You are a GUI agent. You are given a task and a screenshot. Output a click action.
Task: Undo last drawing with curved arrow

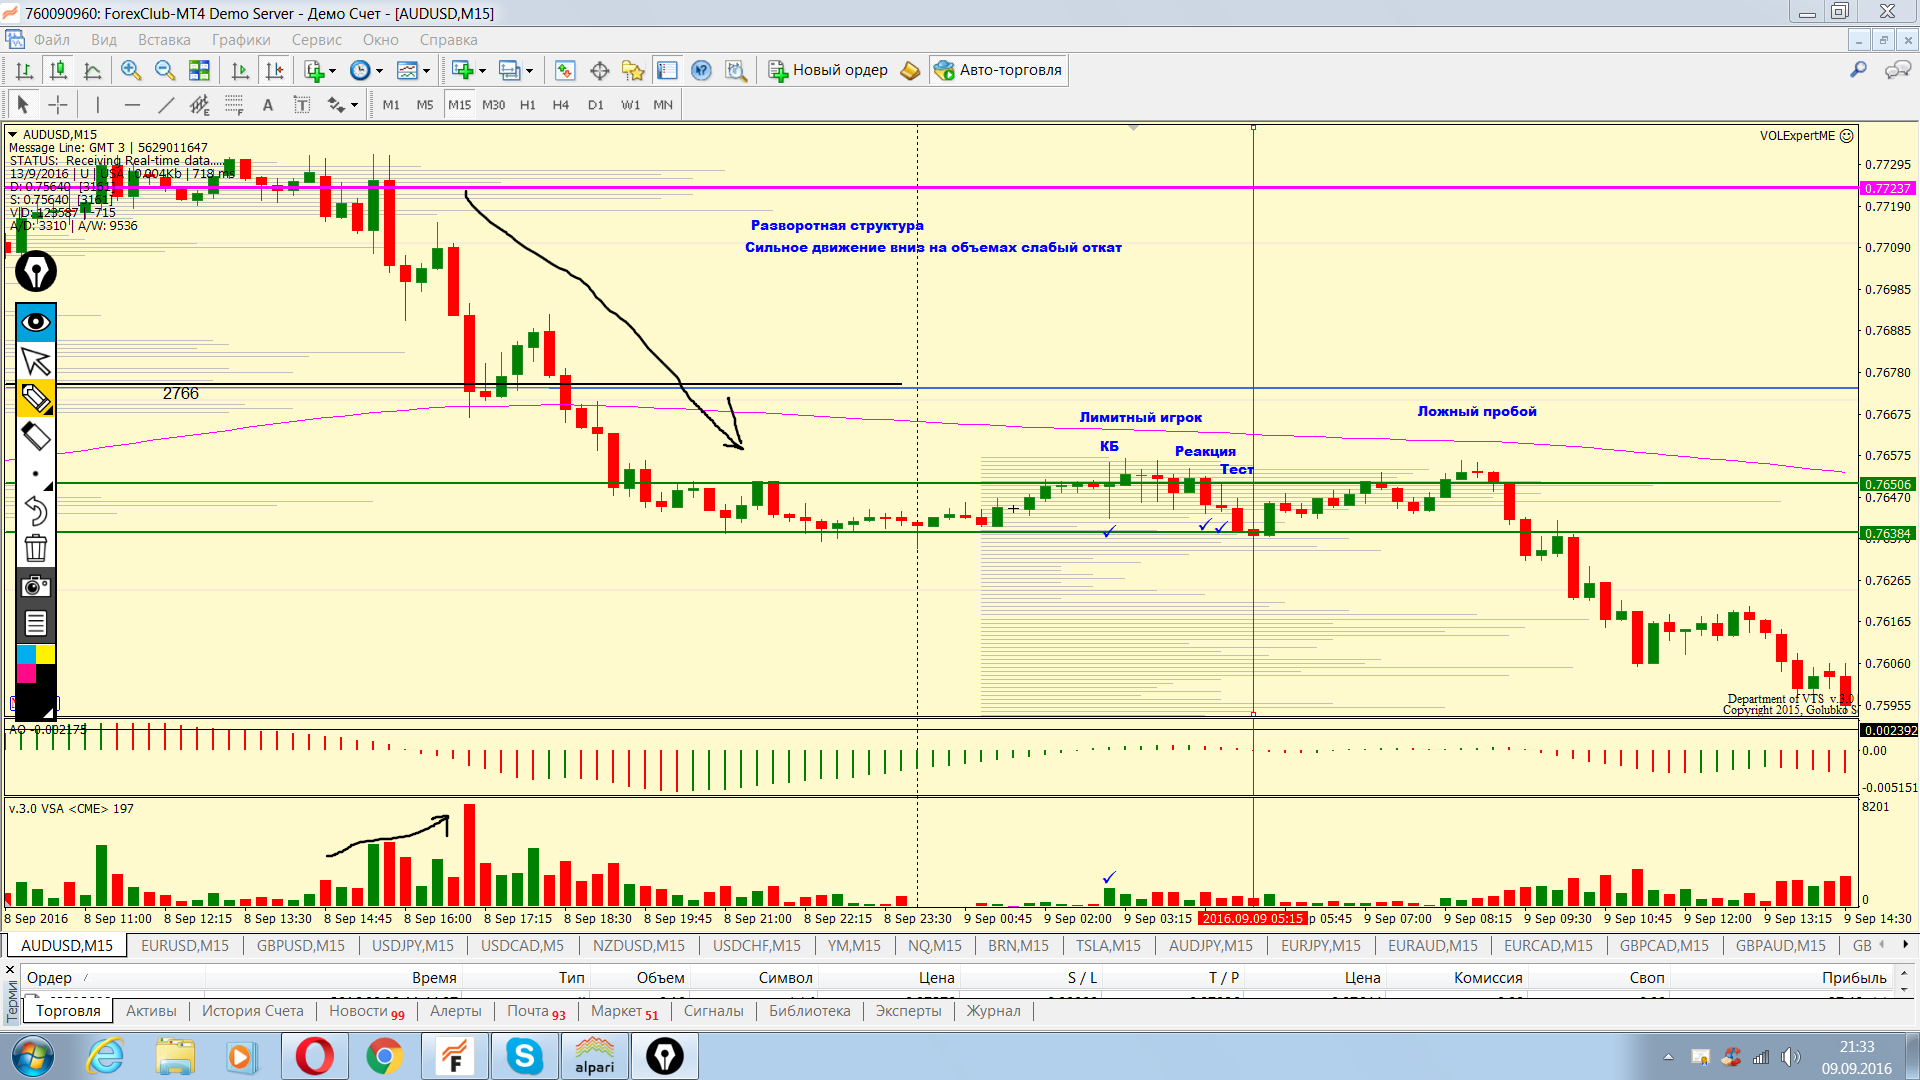point(36,511)
